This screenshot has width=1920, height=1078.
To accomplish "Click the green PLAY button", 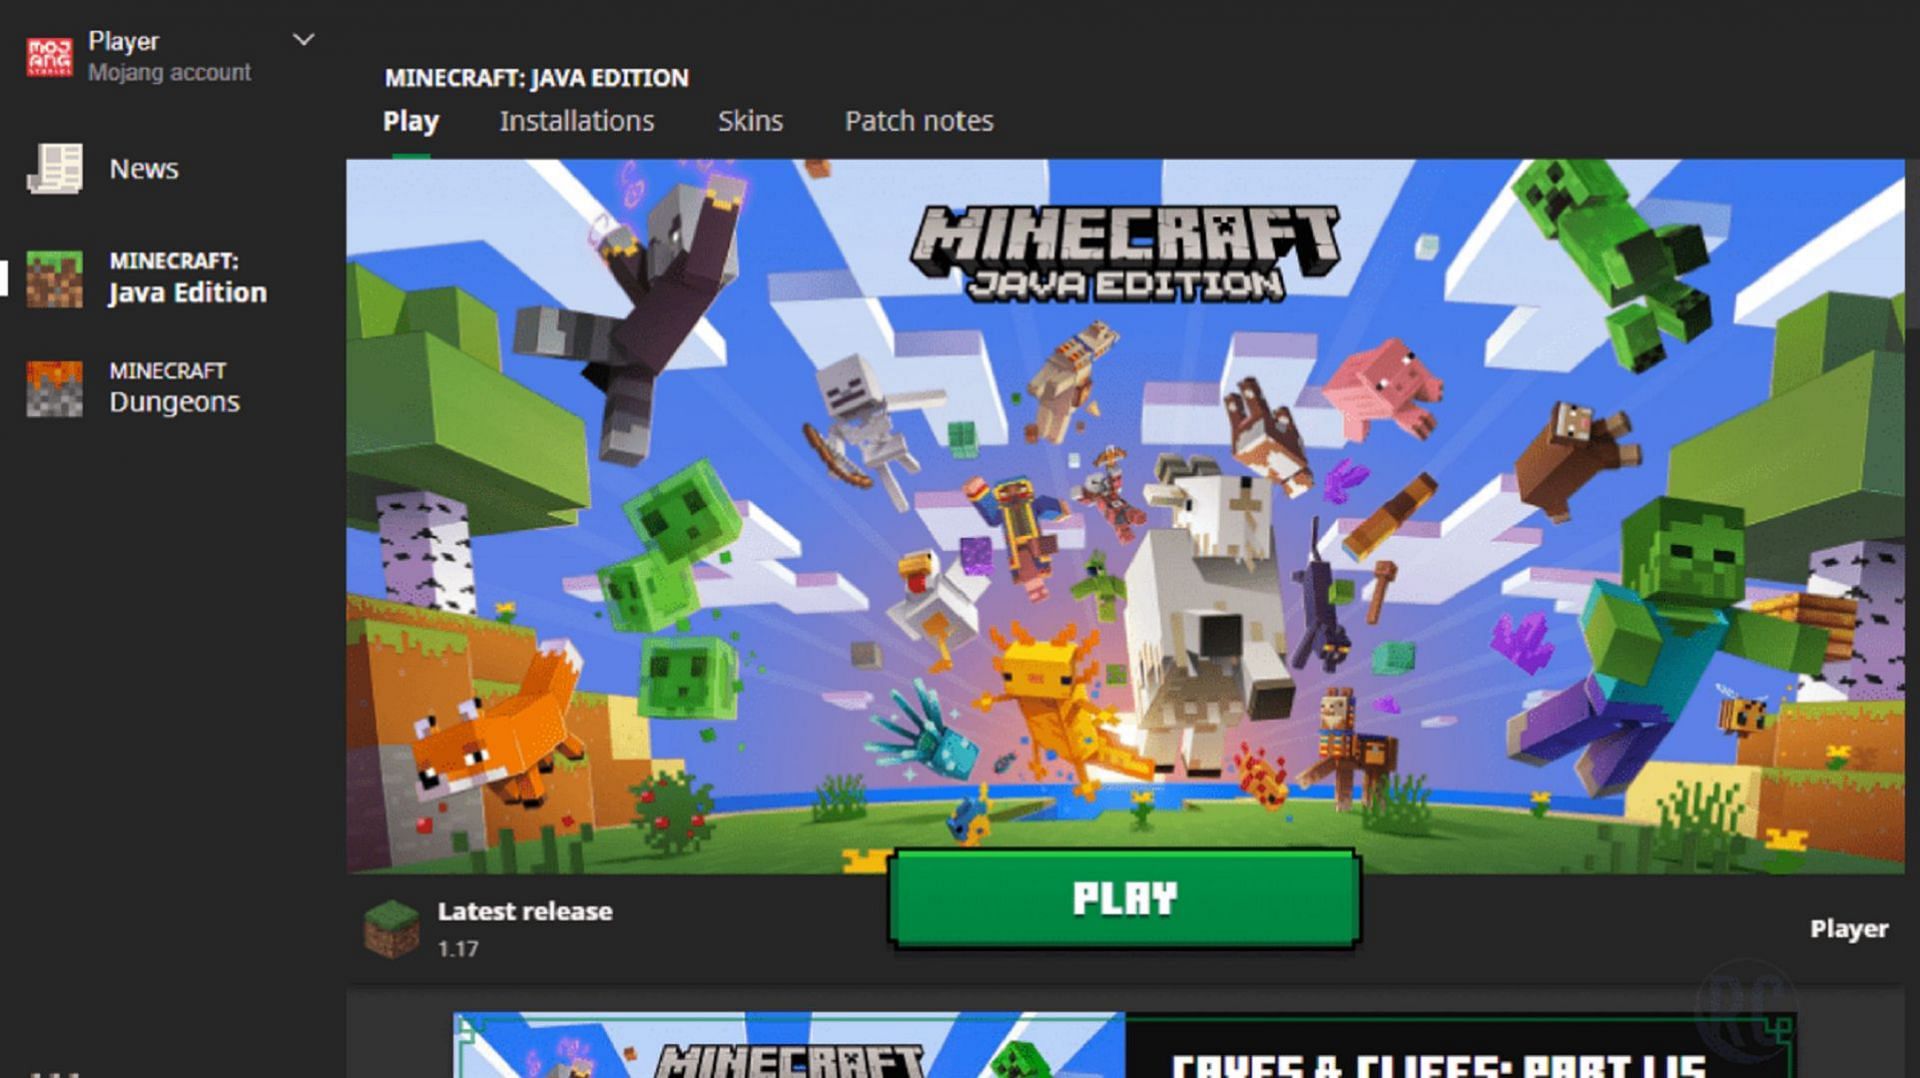I will tap(1124, 898).
